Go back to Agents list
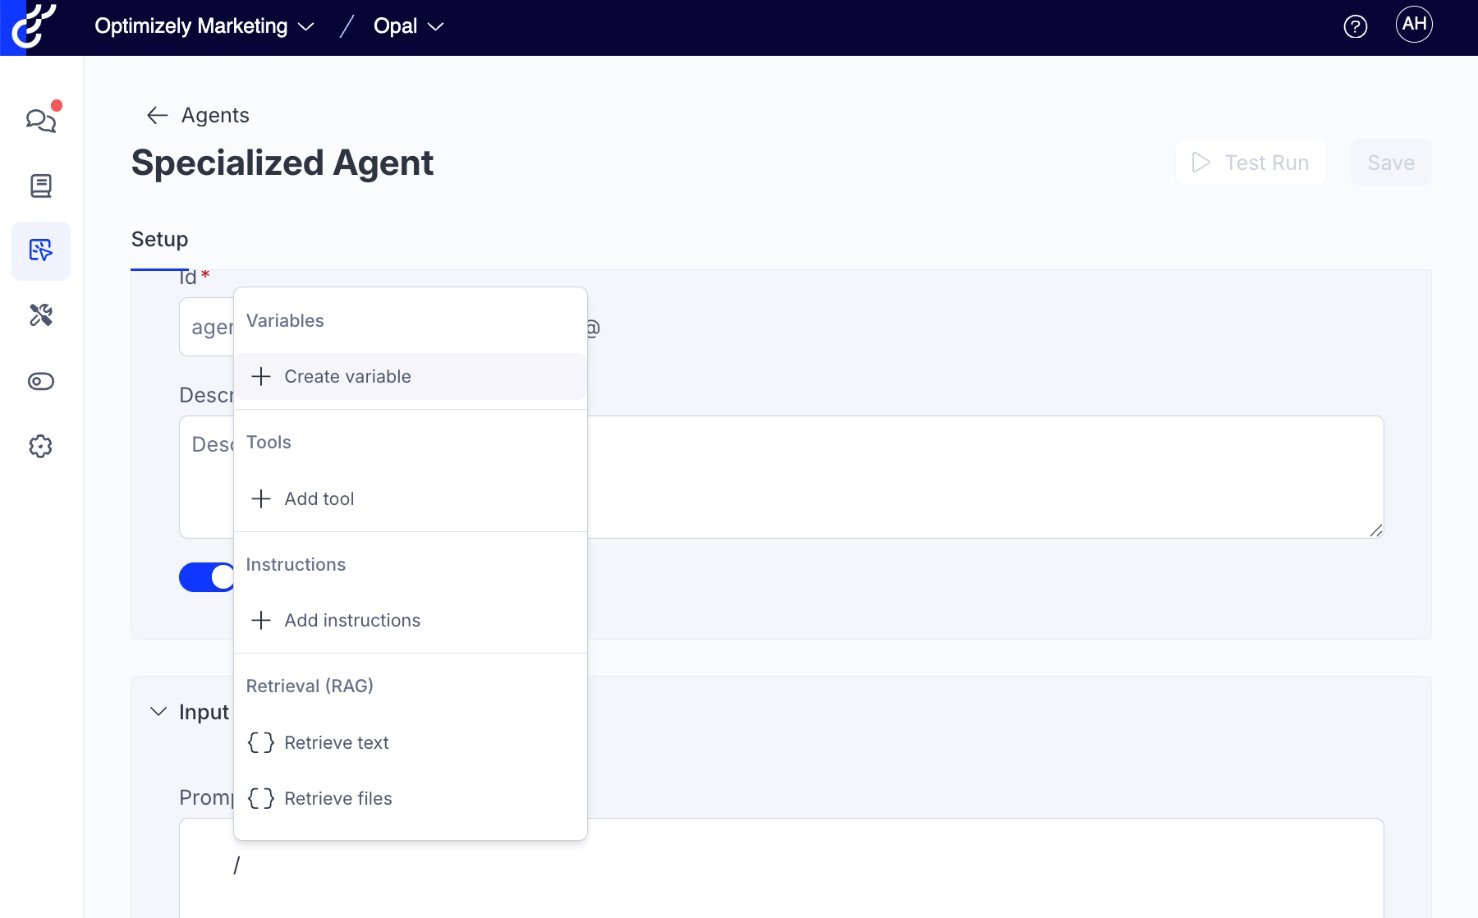This screenshot has height=918, width=1478. coord(198,116)
